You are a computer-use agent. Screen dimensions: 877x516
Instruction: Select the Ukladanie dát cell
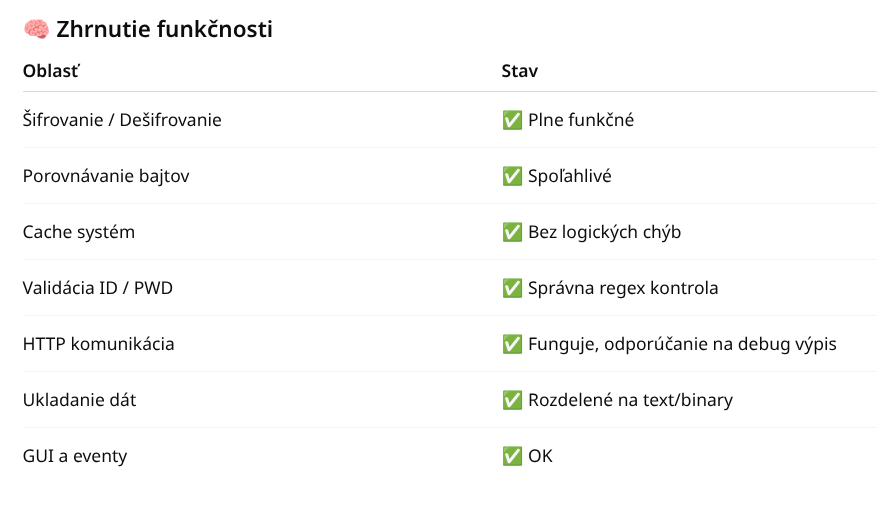(x=80, y=400)
